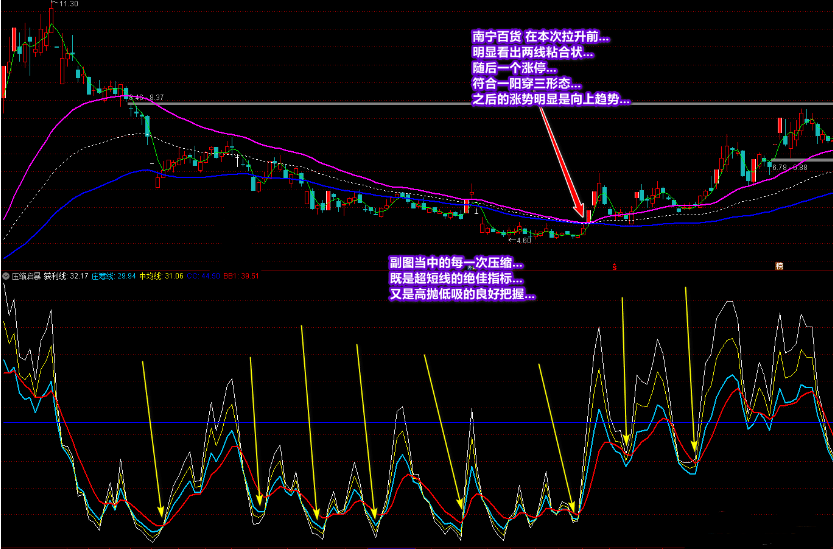
Task: Click the red BB1: 39.51 value
Action: tap(241, 276)
